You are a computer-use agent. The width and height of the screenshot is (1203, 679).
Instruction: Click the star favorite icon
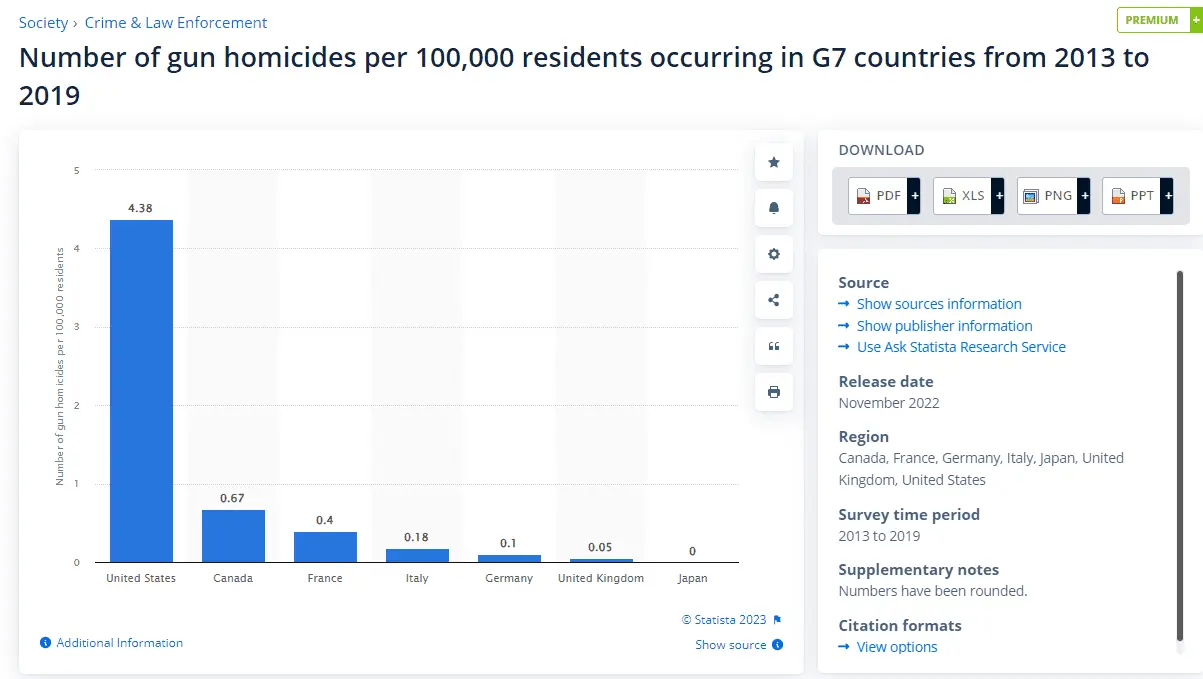pos(773,162)
